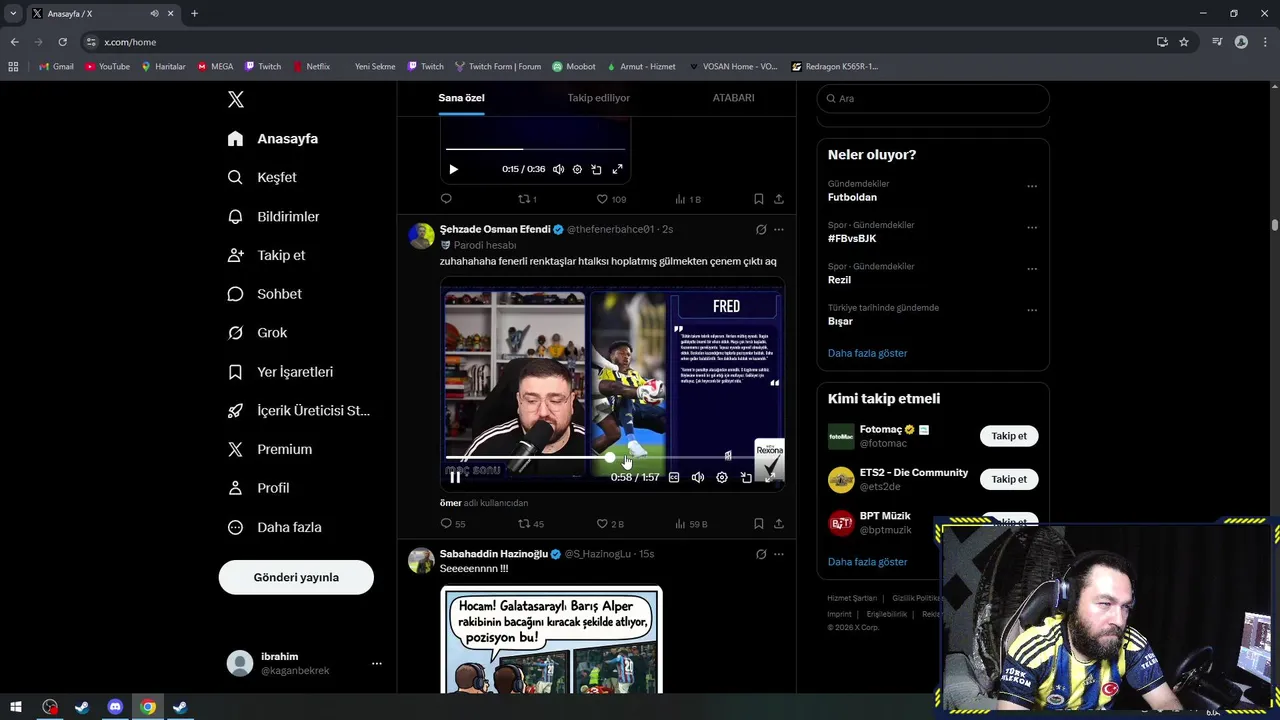
Task: Follow Fotomaç with Takip et
Action: (1009, 436)
